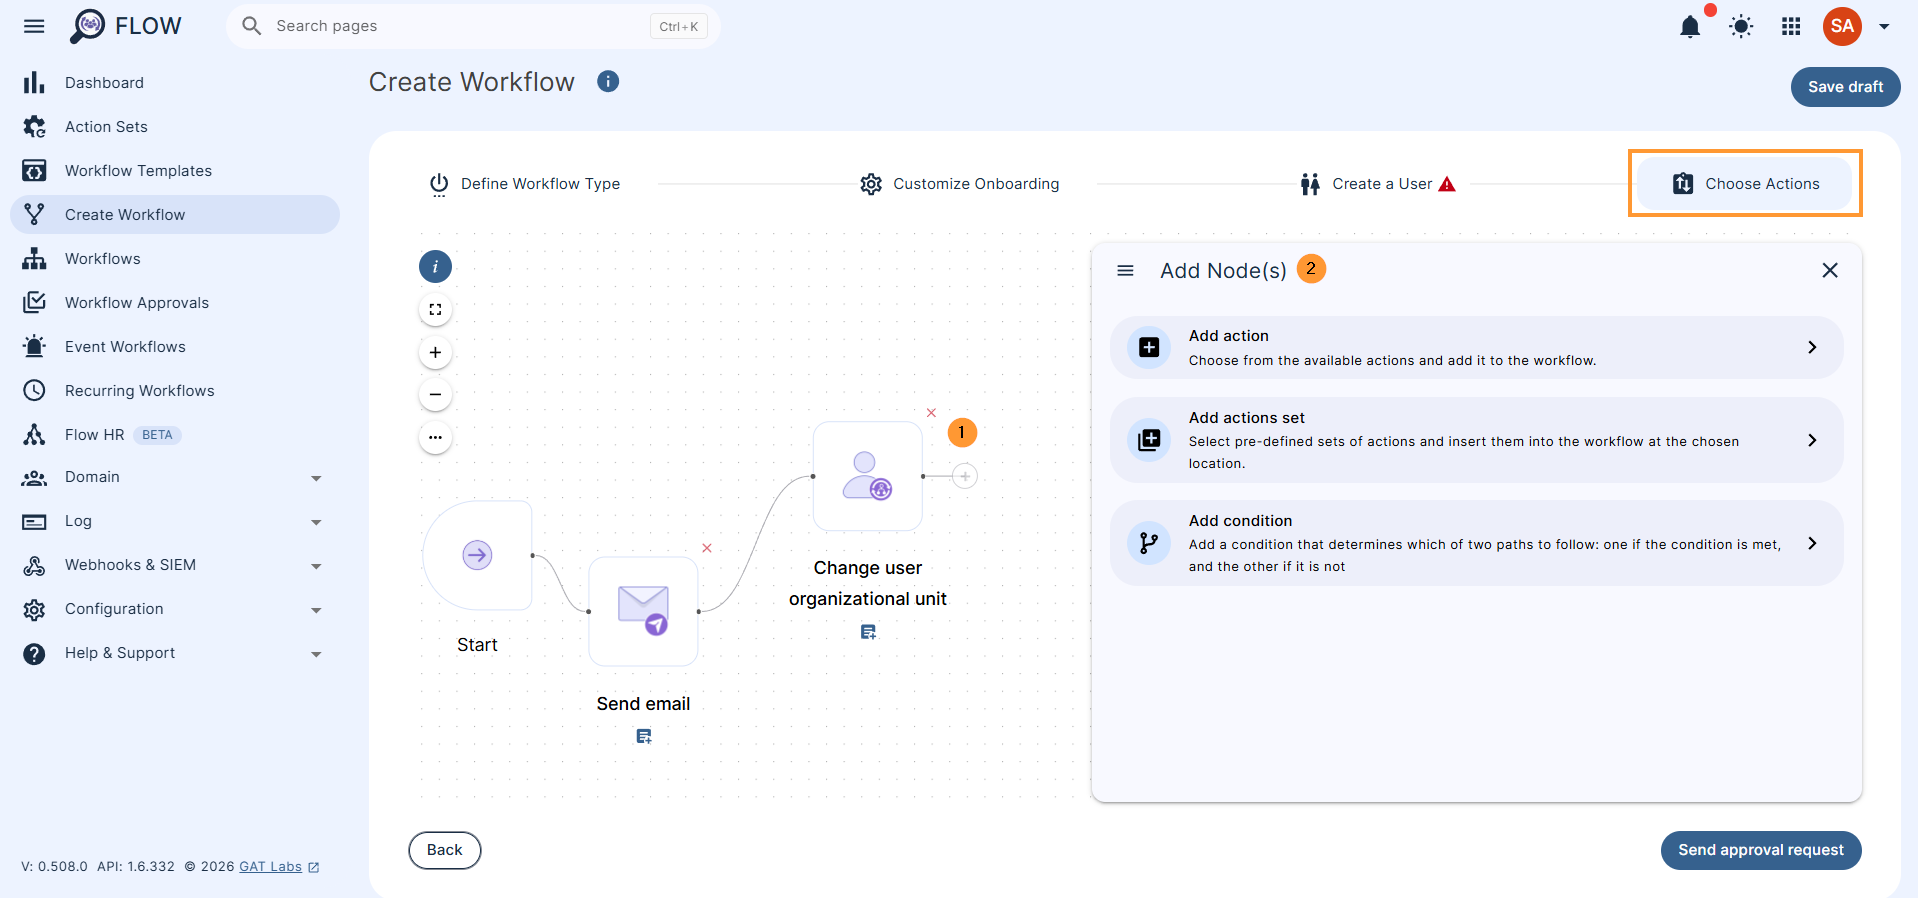Toggle light/dark theme sun icon
The image size is (1918, 898).
pos(1741,27)
